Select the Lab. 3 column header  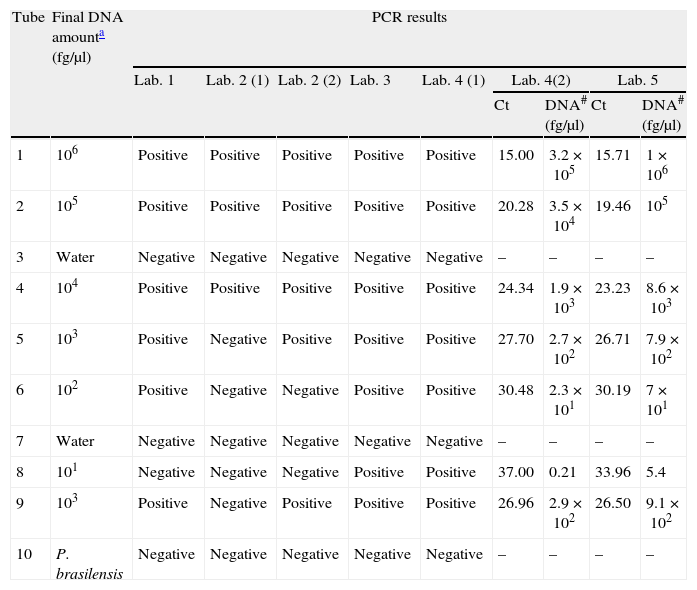pyautogui.click(x=369, y=80)
